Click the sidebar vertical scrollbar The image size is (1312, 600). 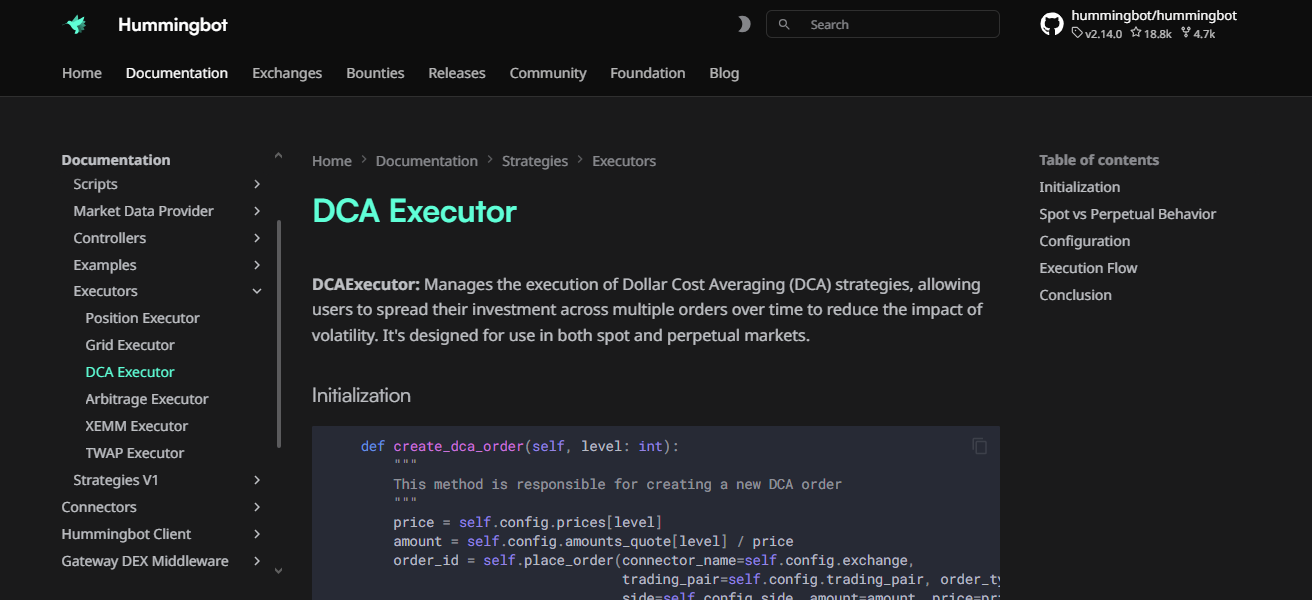tap(279, 334)
